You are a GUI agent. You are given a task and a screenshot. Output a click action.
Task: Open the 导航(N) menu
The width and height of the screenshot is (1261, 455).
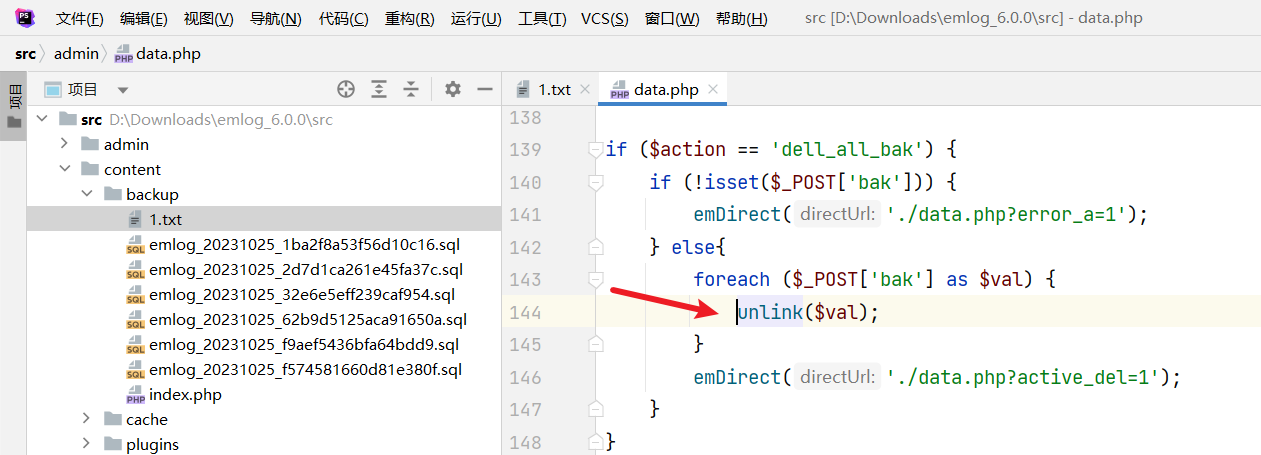point(275,19)
